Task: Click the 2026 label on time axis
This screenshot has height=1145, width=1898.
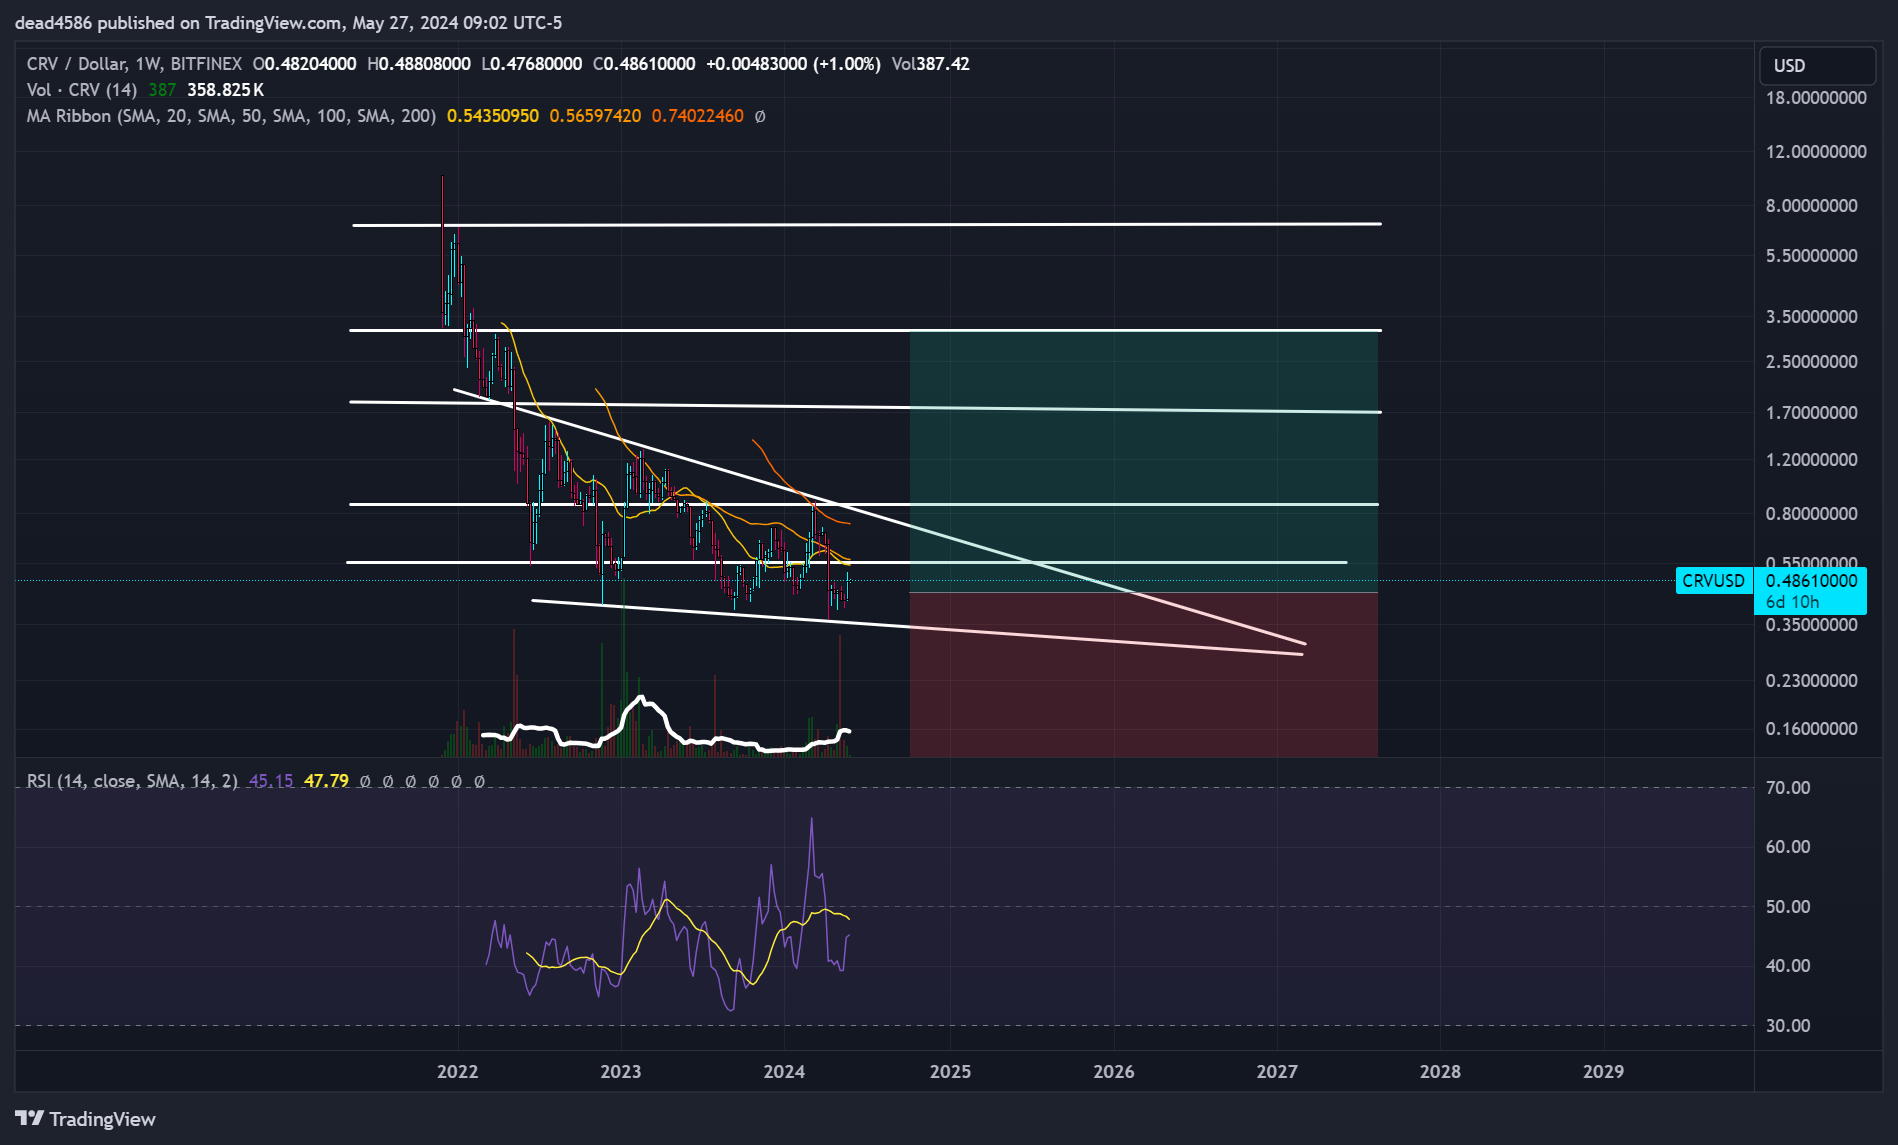Action: 1114,1072
